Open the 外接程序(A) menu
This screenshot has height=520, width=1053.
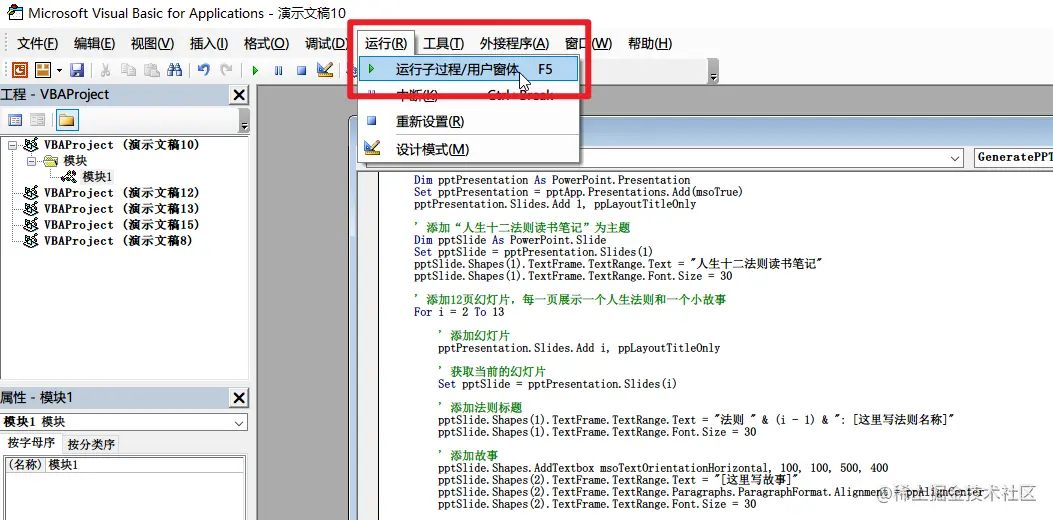514,44
